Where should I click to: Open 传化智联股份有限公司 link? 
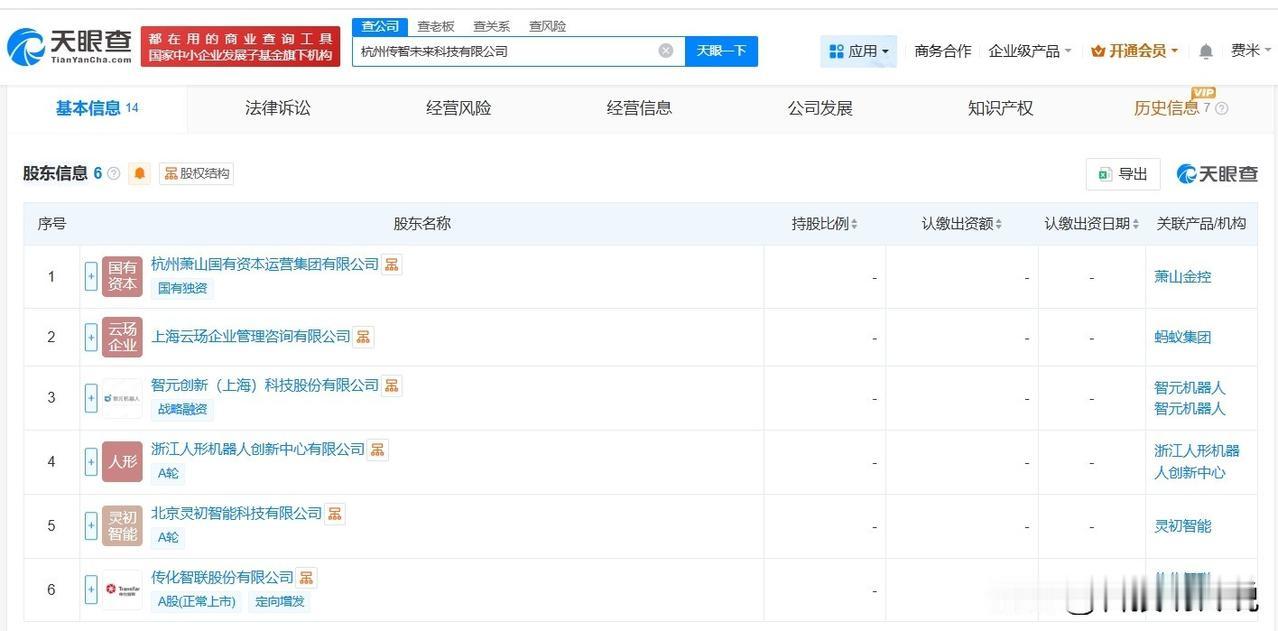[x=222, y=577]
